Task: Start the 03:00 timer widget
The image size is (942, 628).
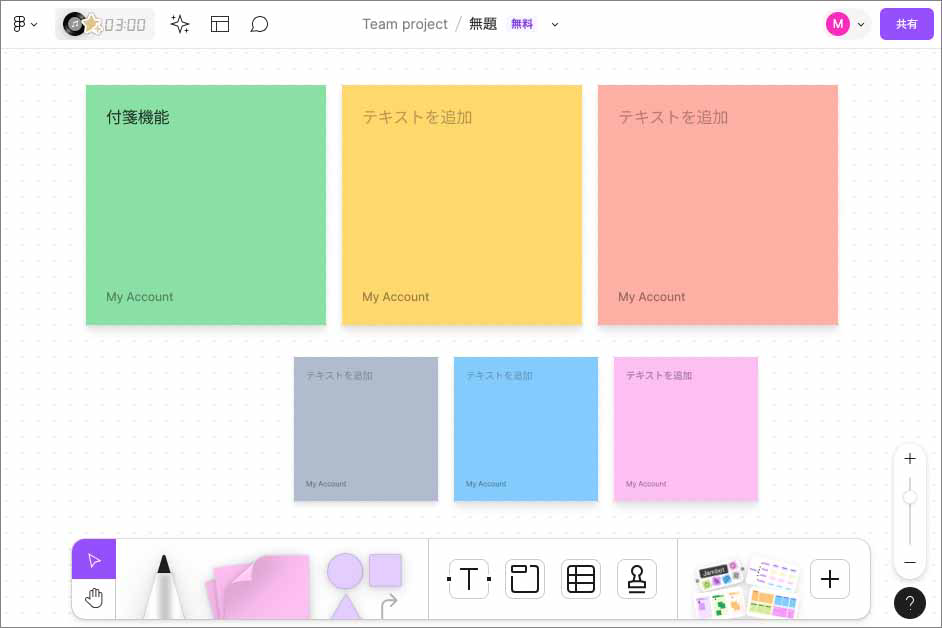Action: click(x=104, y=24)
